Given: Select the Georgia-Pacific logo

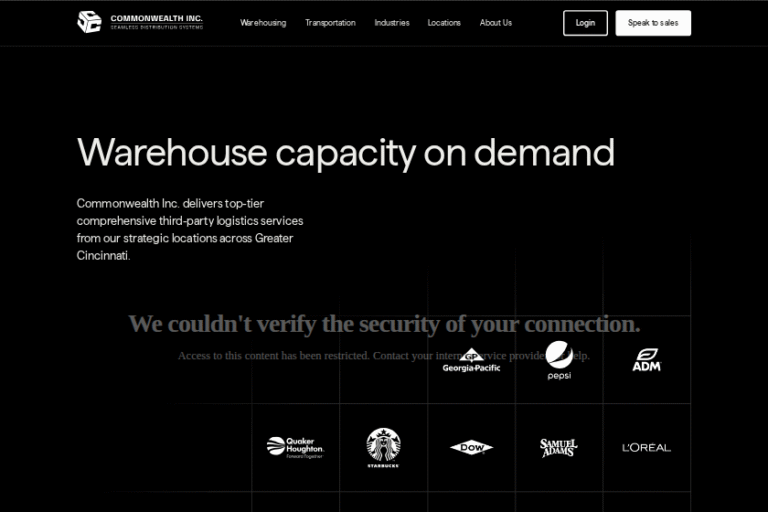Looking at the screenshot, I should coord(471,361).
